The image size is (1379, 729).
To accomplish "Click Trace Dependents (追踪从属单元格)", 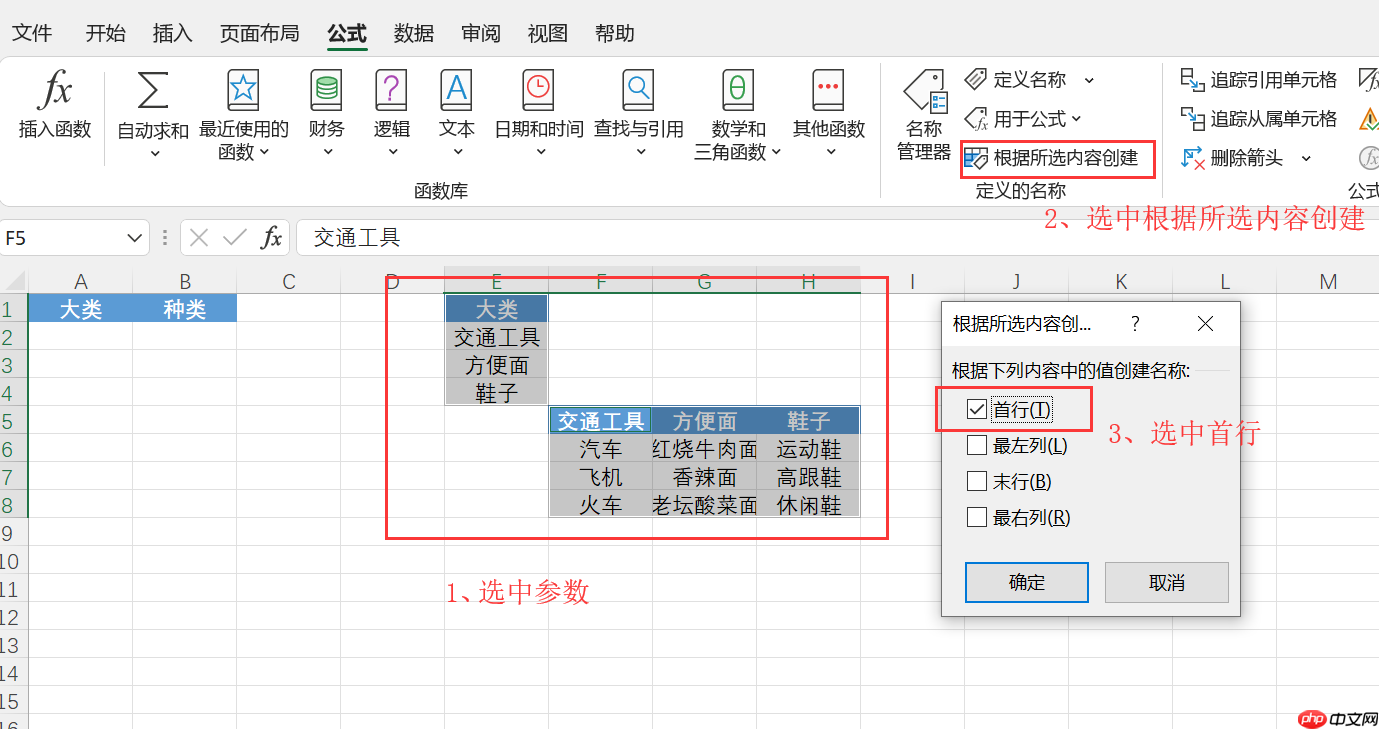I will (x=1258, y=119).
